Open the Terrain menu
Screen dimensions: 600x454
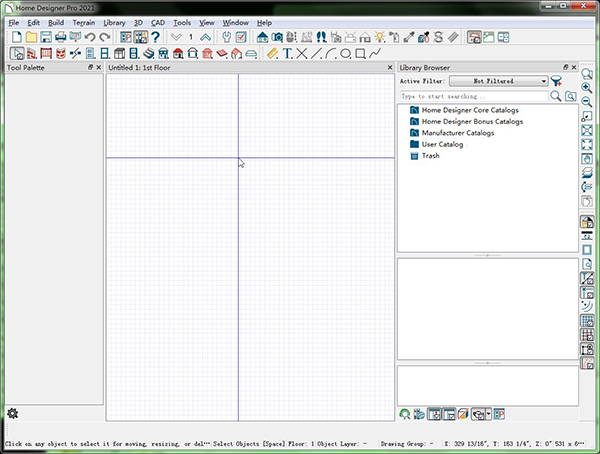pyautogui.click(x=84, y=22)
